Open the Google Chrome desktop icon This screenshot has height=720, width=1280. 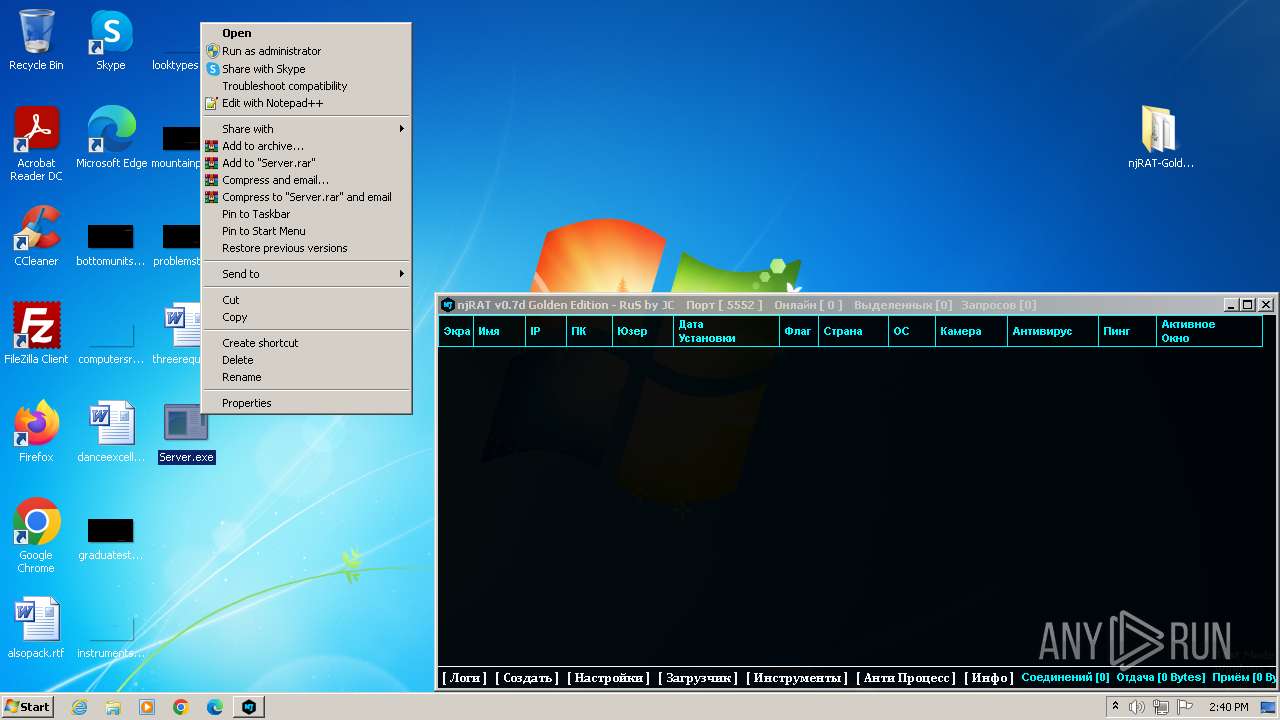click(36, 535)
